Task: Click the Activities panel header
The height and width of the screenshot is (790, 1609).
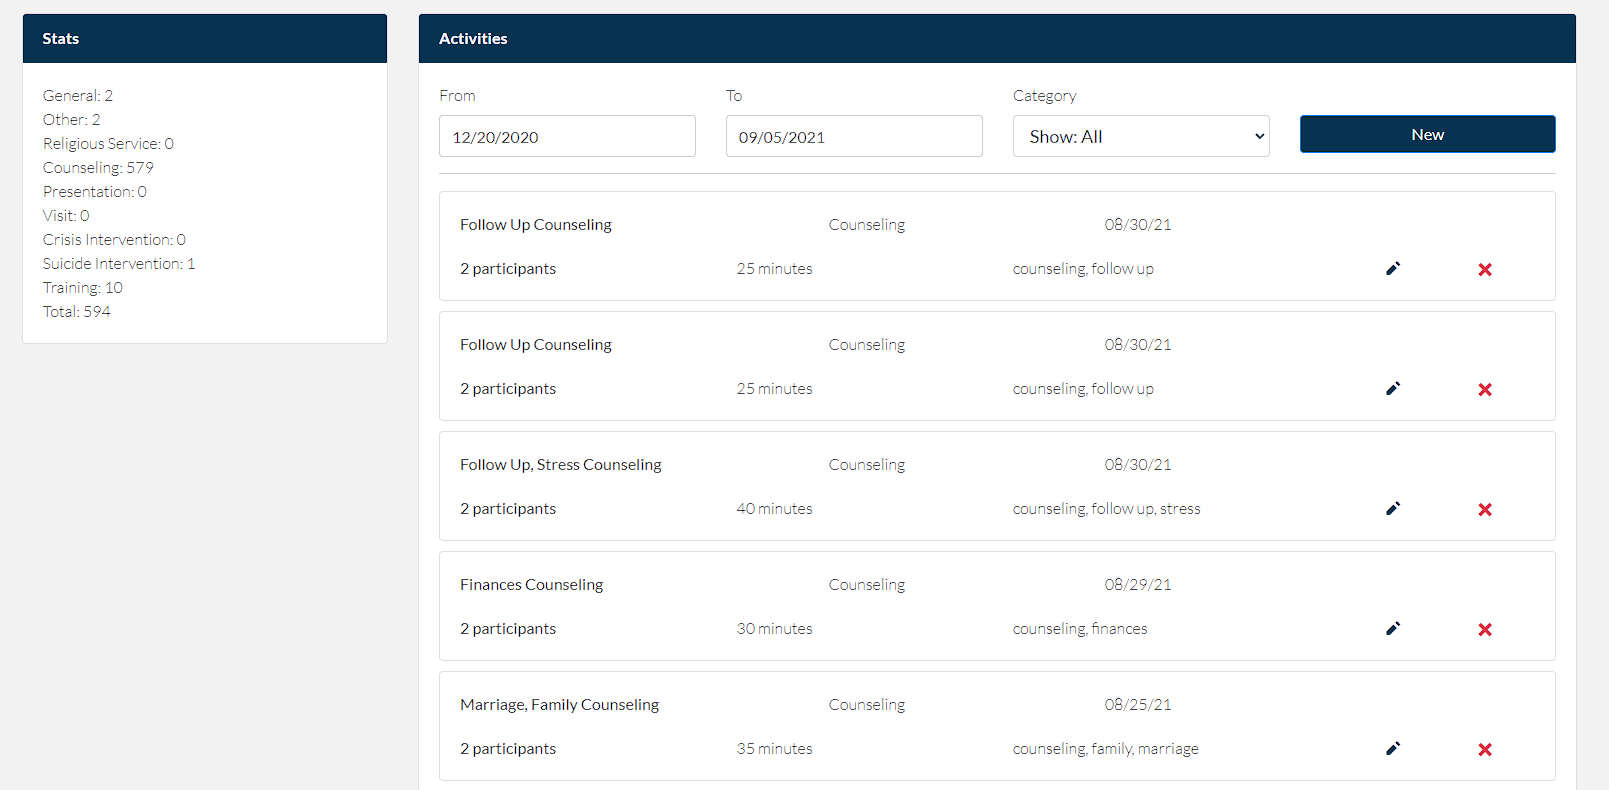Action: coord(996,38)
